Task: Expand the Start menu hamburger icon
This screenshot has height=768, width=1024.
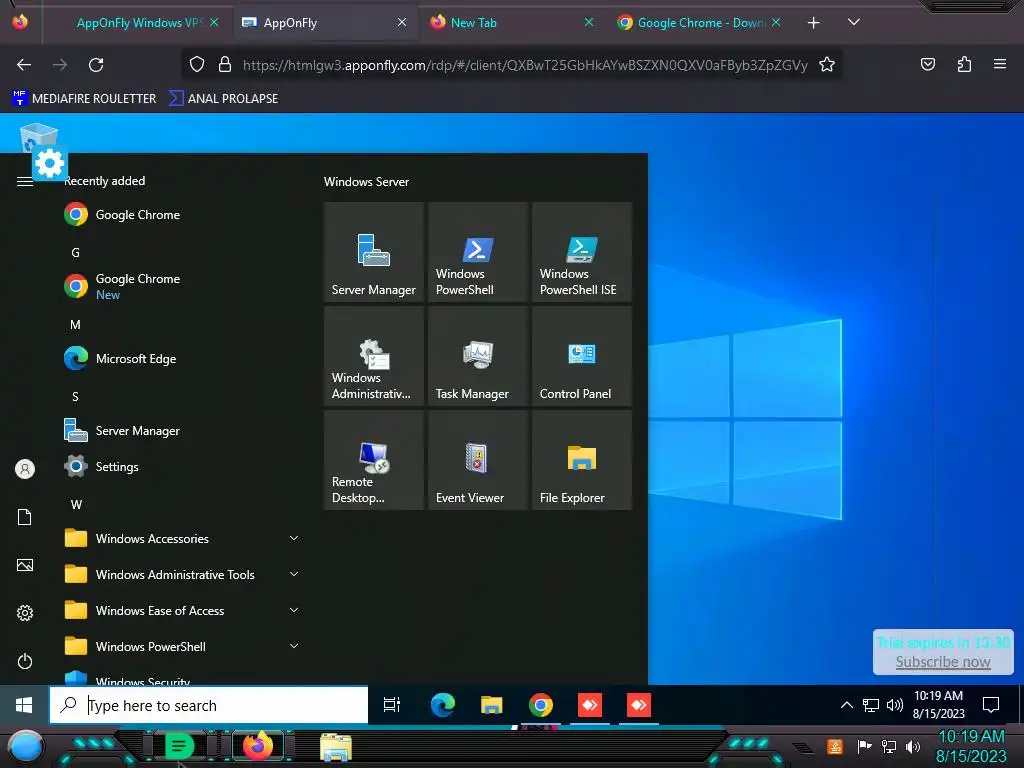Action: click(x=25, y=182)
